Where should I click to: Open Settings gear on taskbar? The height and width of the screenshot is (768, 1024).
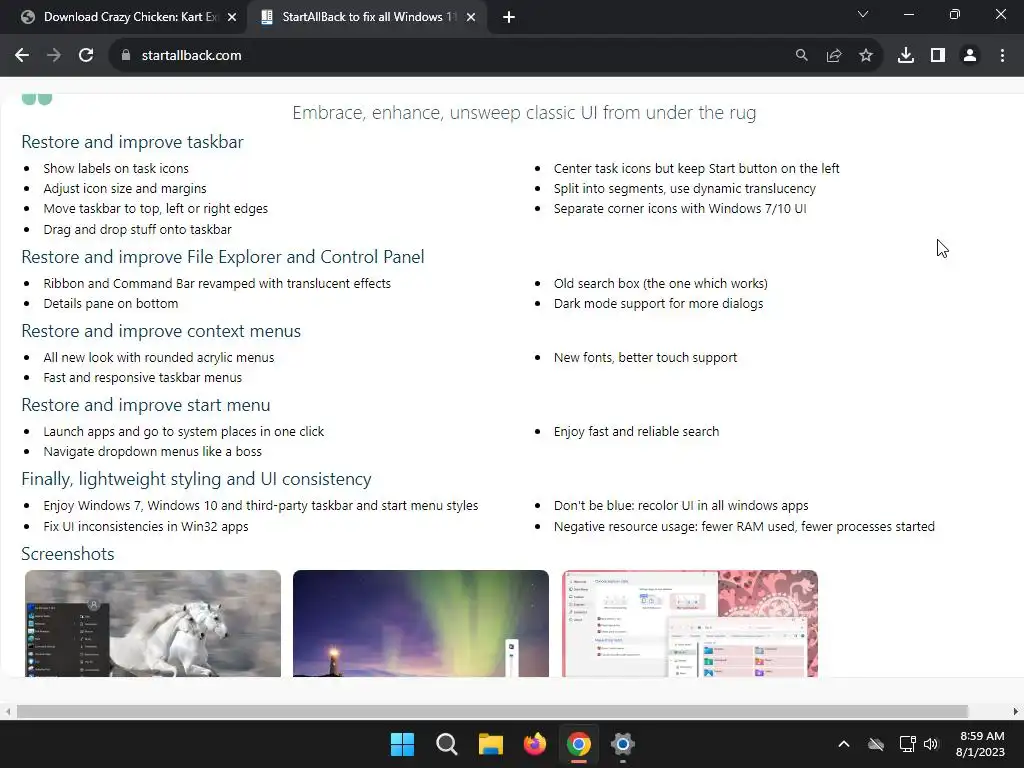(x=623, y=744)
